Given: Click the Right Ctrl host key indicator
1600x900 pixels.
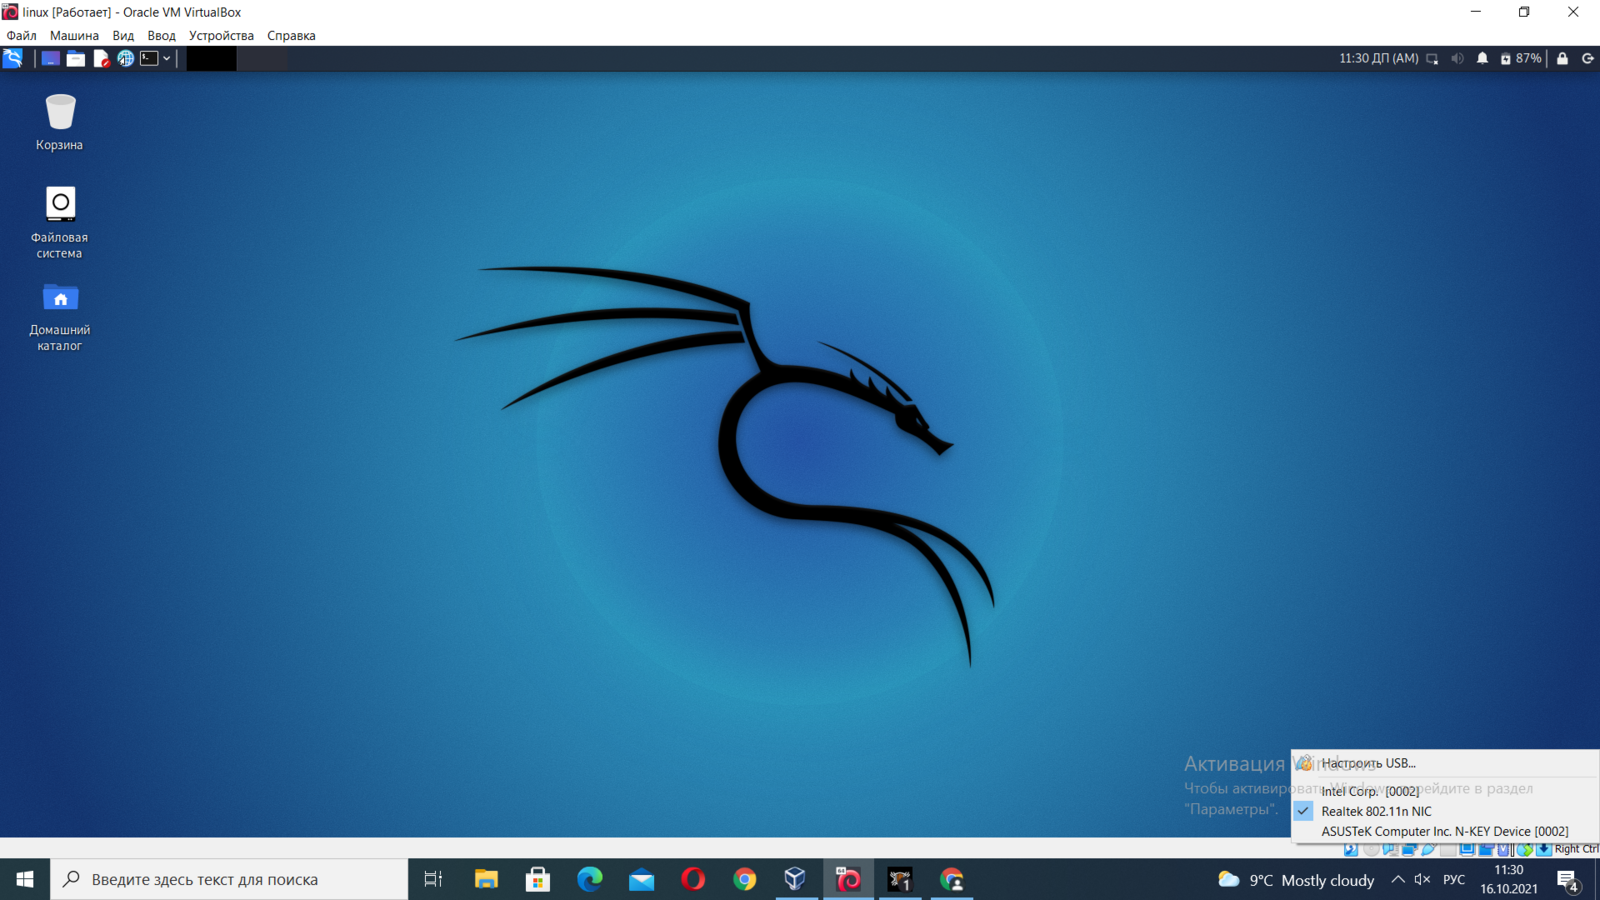Looking at the screenshot, I should [x=1577, y=849].
